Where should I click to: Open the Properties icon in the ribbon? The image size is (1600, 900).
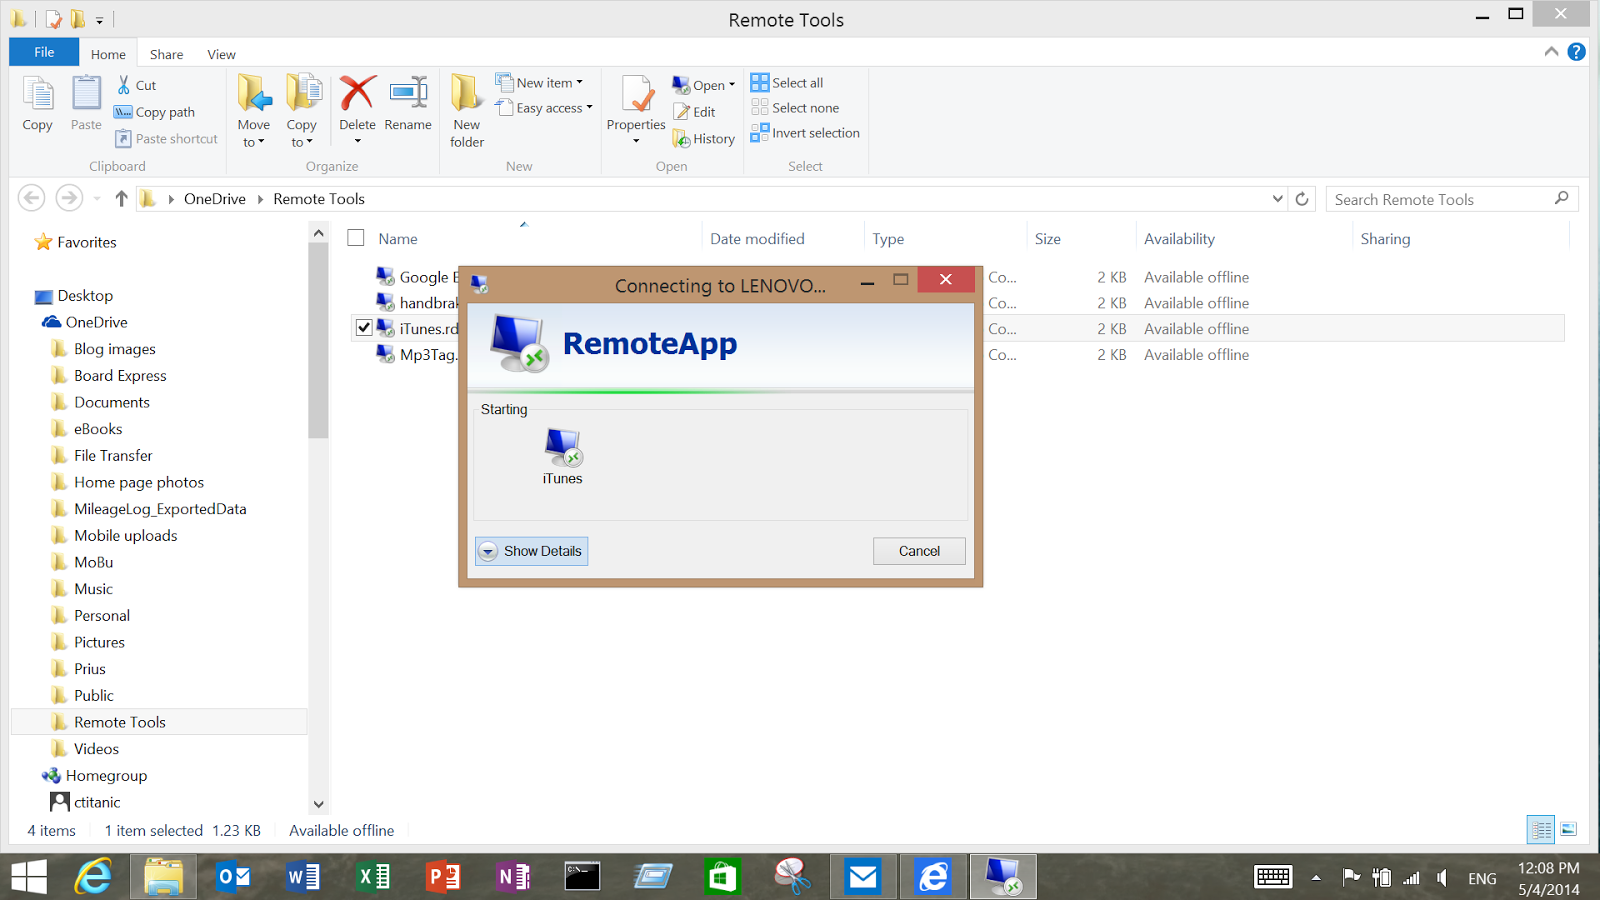coord(636,109)
